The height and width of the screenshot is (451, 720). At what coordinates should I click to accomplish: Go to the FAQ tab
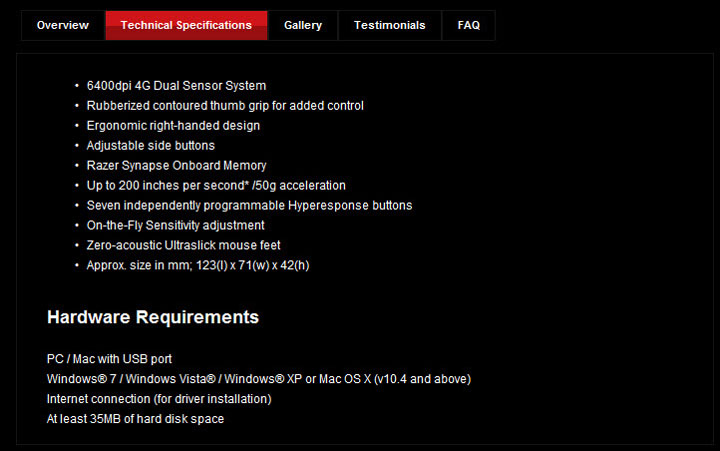coord(469,25)
